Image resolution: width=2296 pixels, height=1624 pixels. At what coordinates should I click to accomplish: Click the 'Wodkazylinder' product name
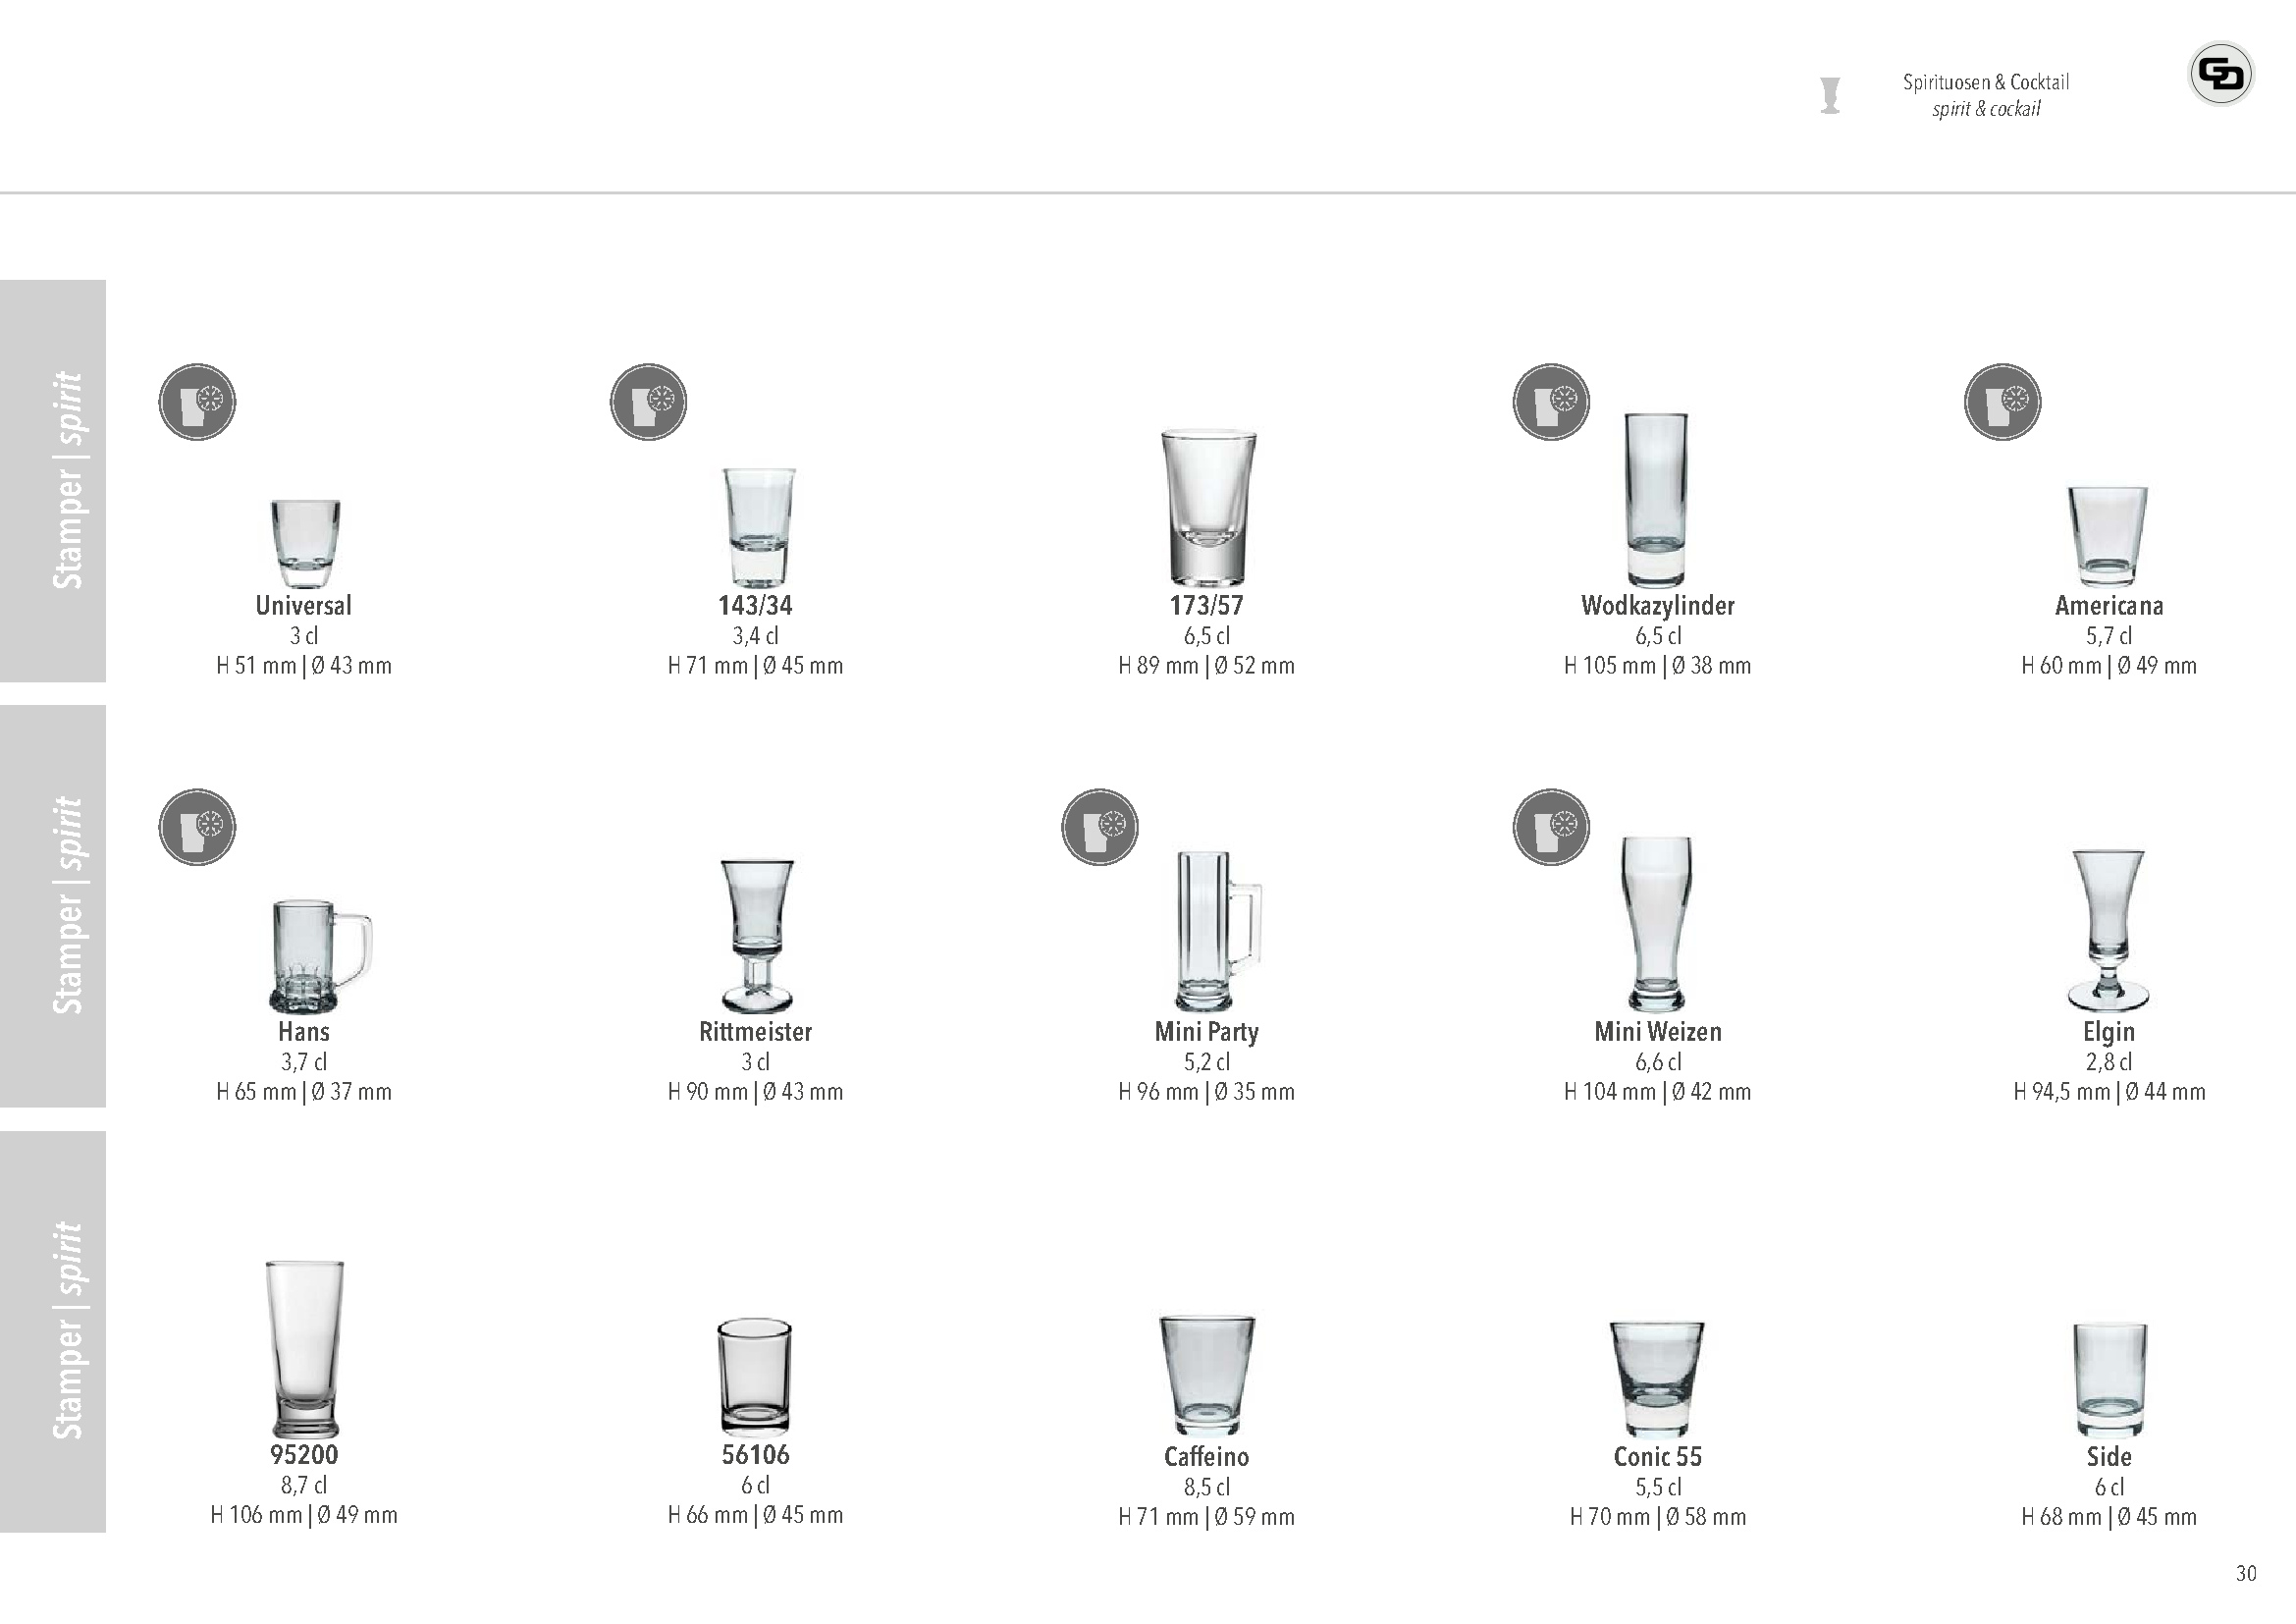coord(1658,605)
